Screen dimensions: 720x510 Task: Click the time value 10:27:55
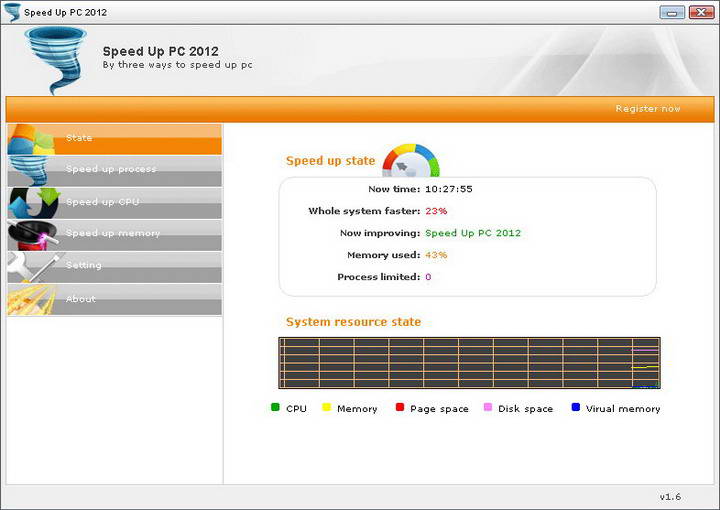pyautogui.click(x=449, y=189)
